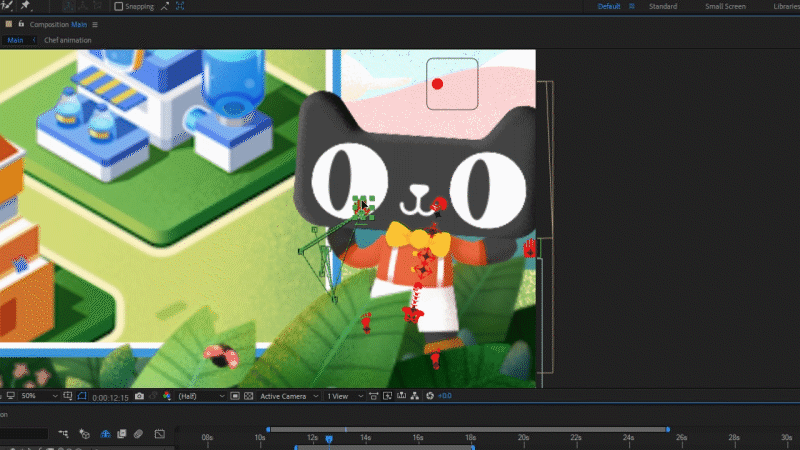The height and width of the screenshot is (450, 800).
Task: Click the timeline search field
Action: point(24,434)
